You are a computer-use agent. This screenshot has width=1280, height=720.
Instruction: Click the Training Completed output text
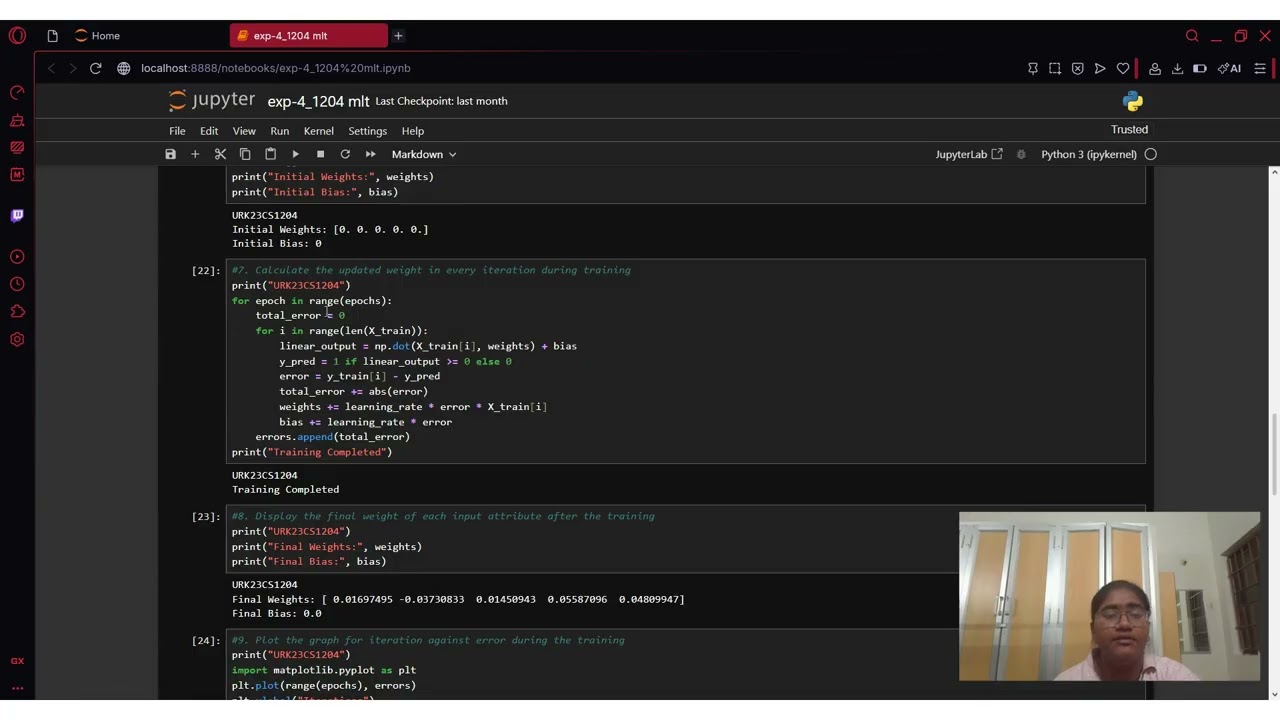pyautogui.click(x=285, y=489)
